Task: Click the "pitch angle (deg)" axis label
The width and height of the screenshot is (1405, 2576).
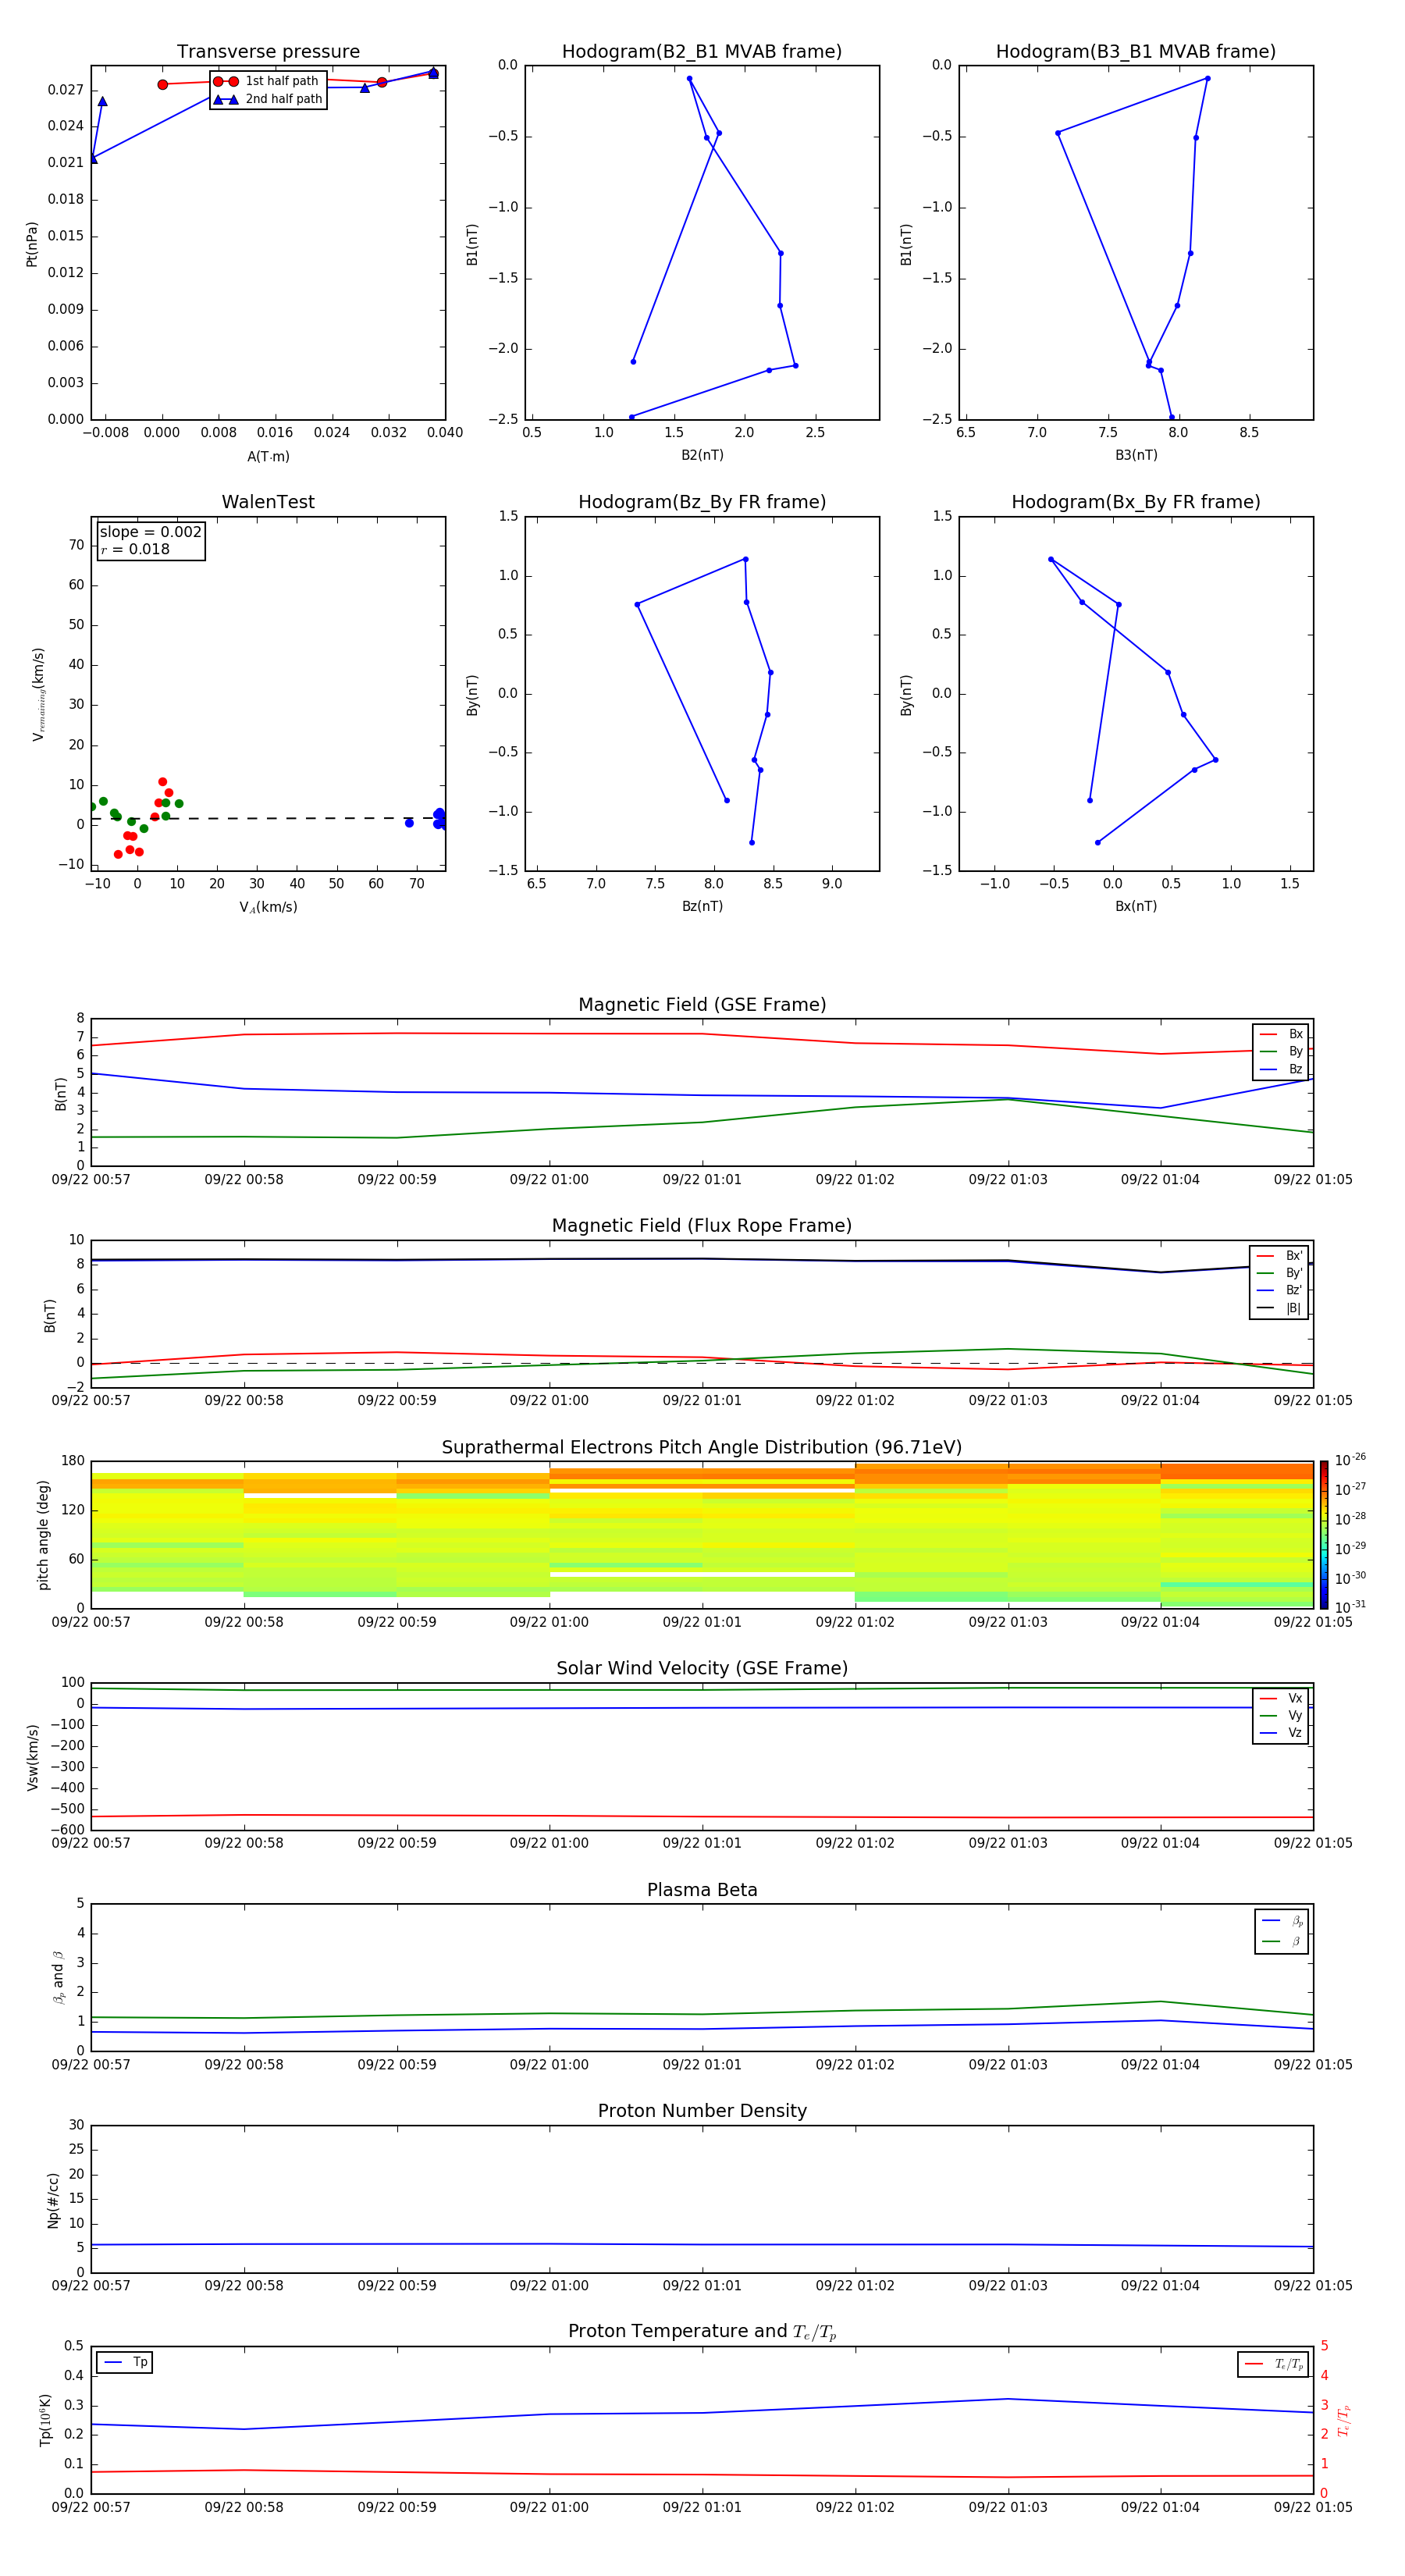Action: pos(43,1535)
